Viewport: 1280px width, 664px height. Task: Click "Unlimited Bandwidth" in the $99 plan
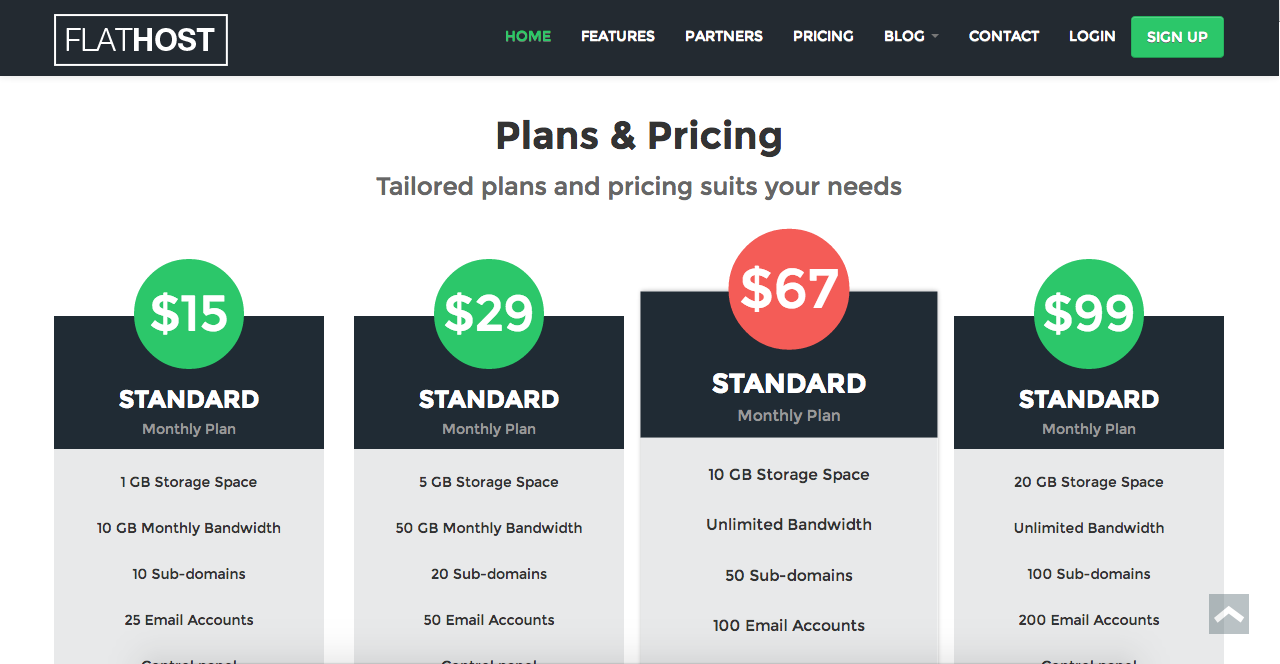(x=1089, y=528)
